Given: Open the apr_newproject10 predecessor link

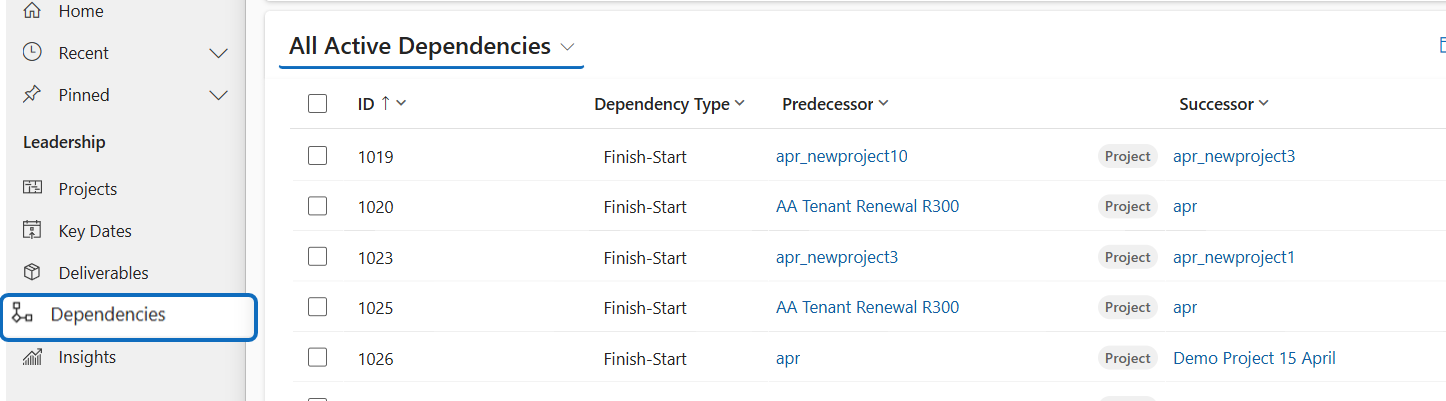Looking at the screenshot, I should click(x=841, y=156).
